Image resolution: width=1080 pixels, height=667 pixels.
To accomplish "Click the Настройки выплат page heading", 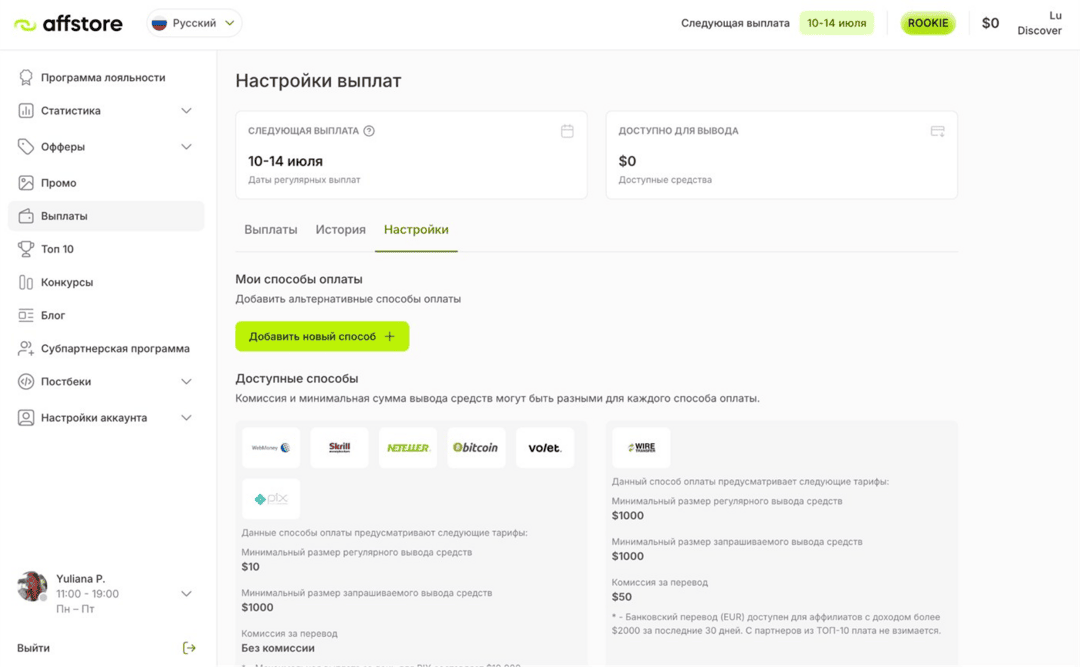I will pyautogui.click(x=318, y=81).
